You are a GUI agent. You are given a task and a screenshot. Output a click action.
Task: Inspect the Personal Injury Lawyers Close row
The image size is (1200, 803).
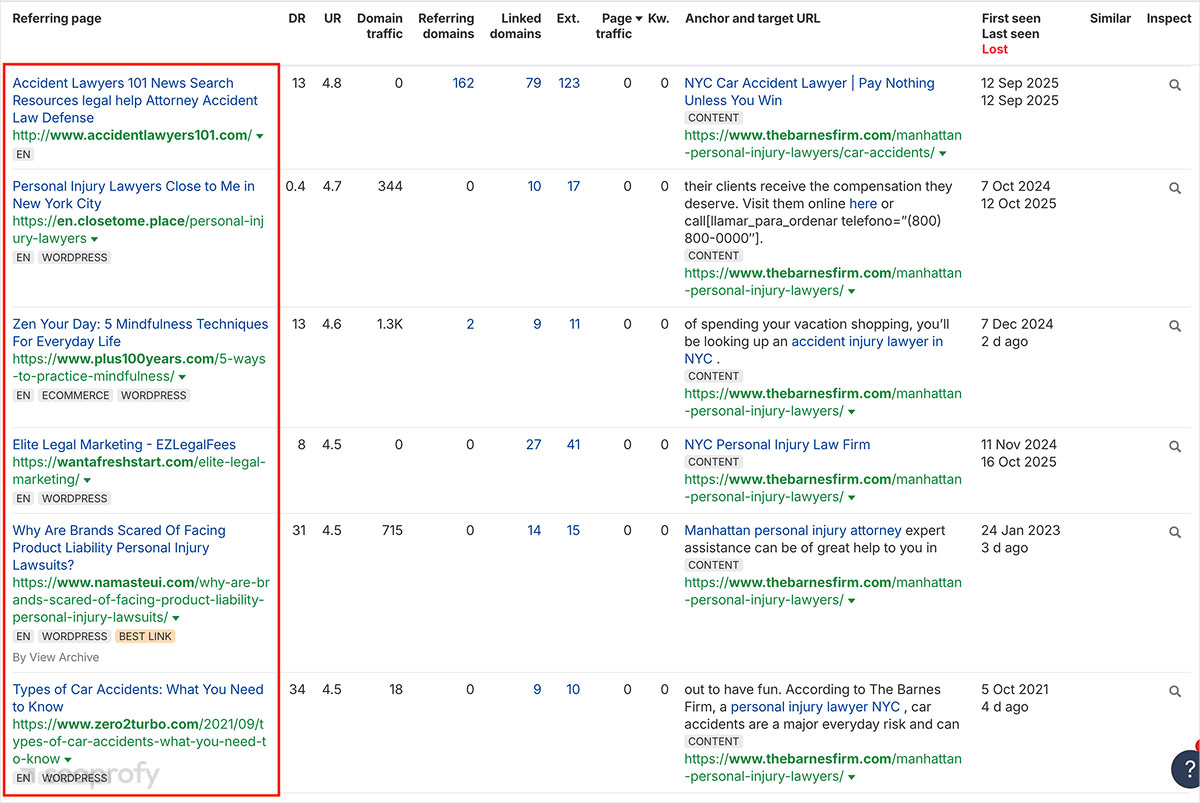(1175, 187)
